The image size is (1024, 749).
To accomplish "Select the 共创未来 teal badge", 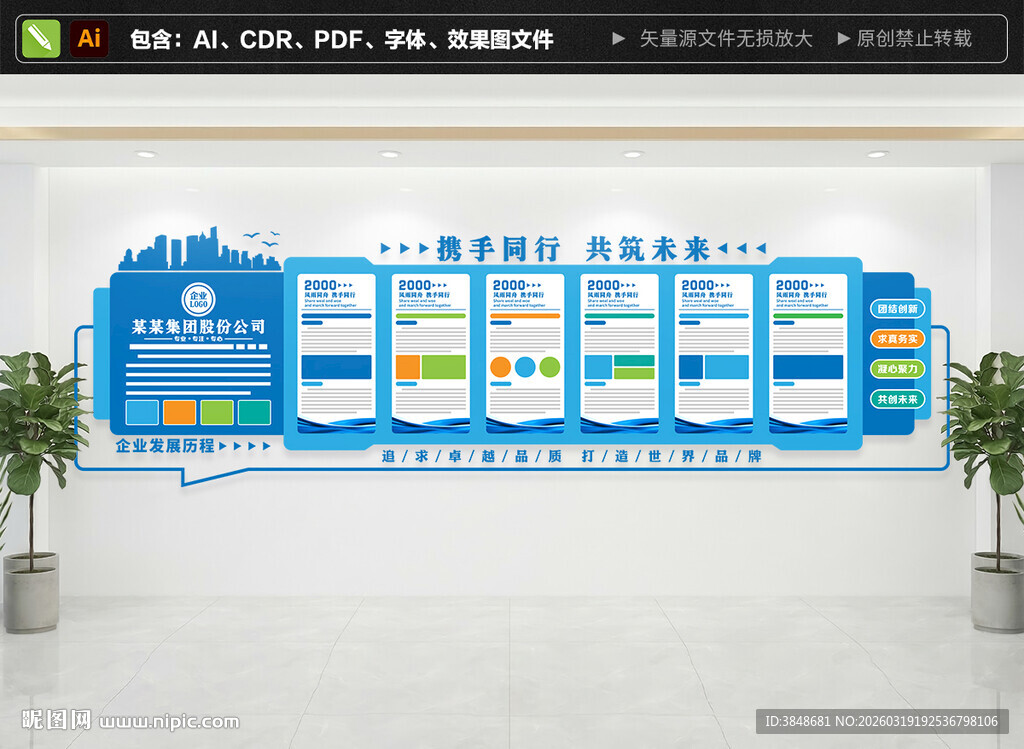I will (x=897, y=399).
